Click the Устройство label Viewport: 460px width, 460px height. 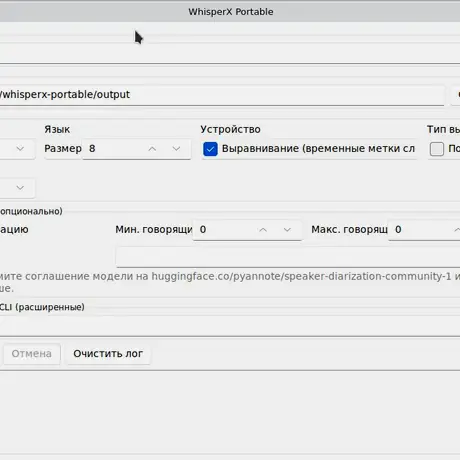(230, 129)
